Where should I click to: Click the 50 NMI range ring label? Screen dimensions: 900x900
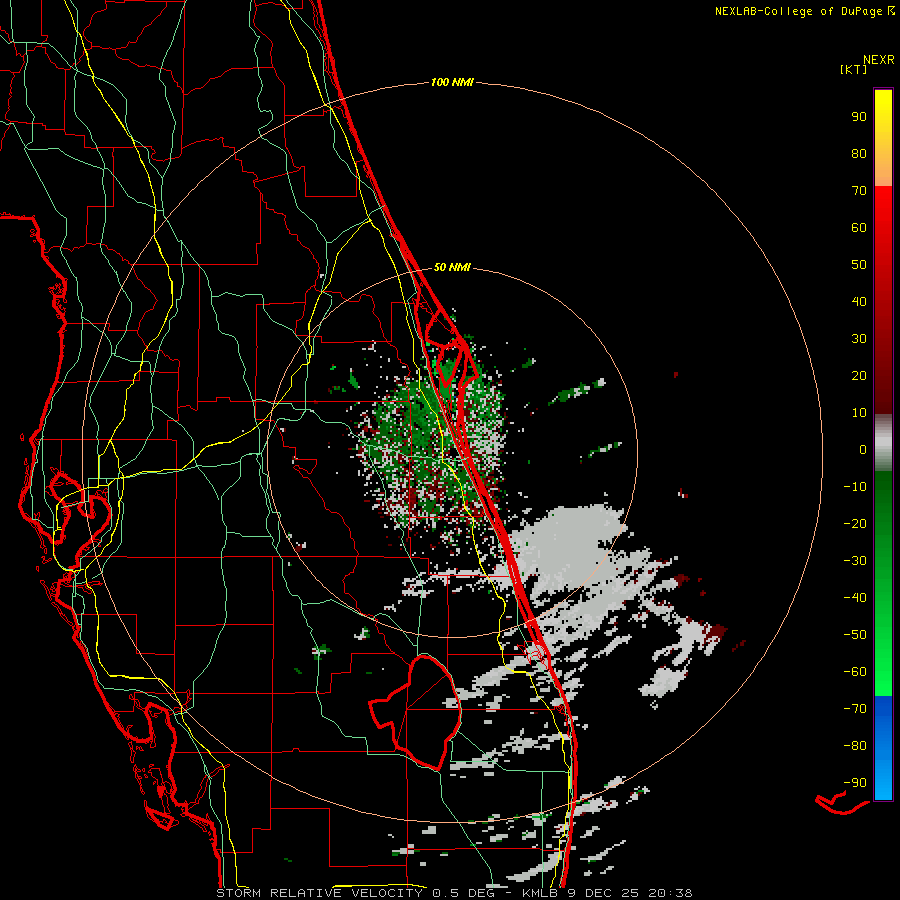coord(452,267)
